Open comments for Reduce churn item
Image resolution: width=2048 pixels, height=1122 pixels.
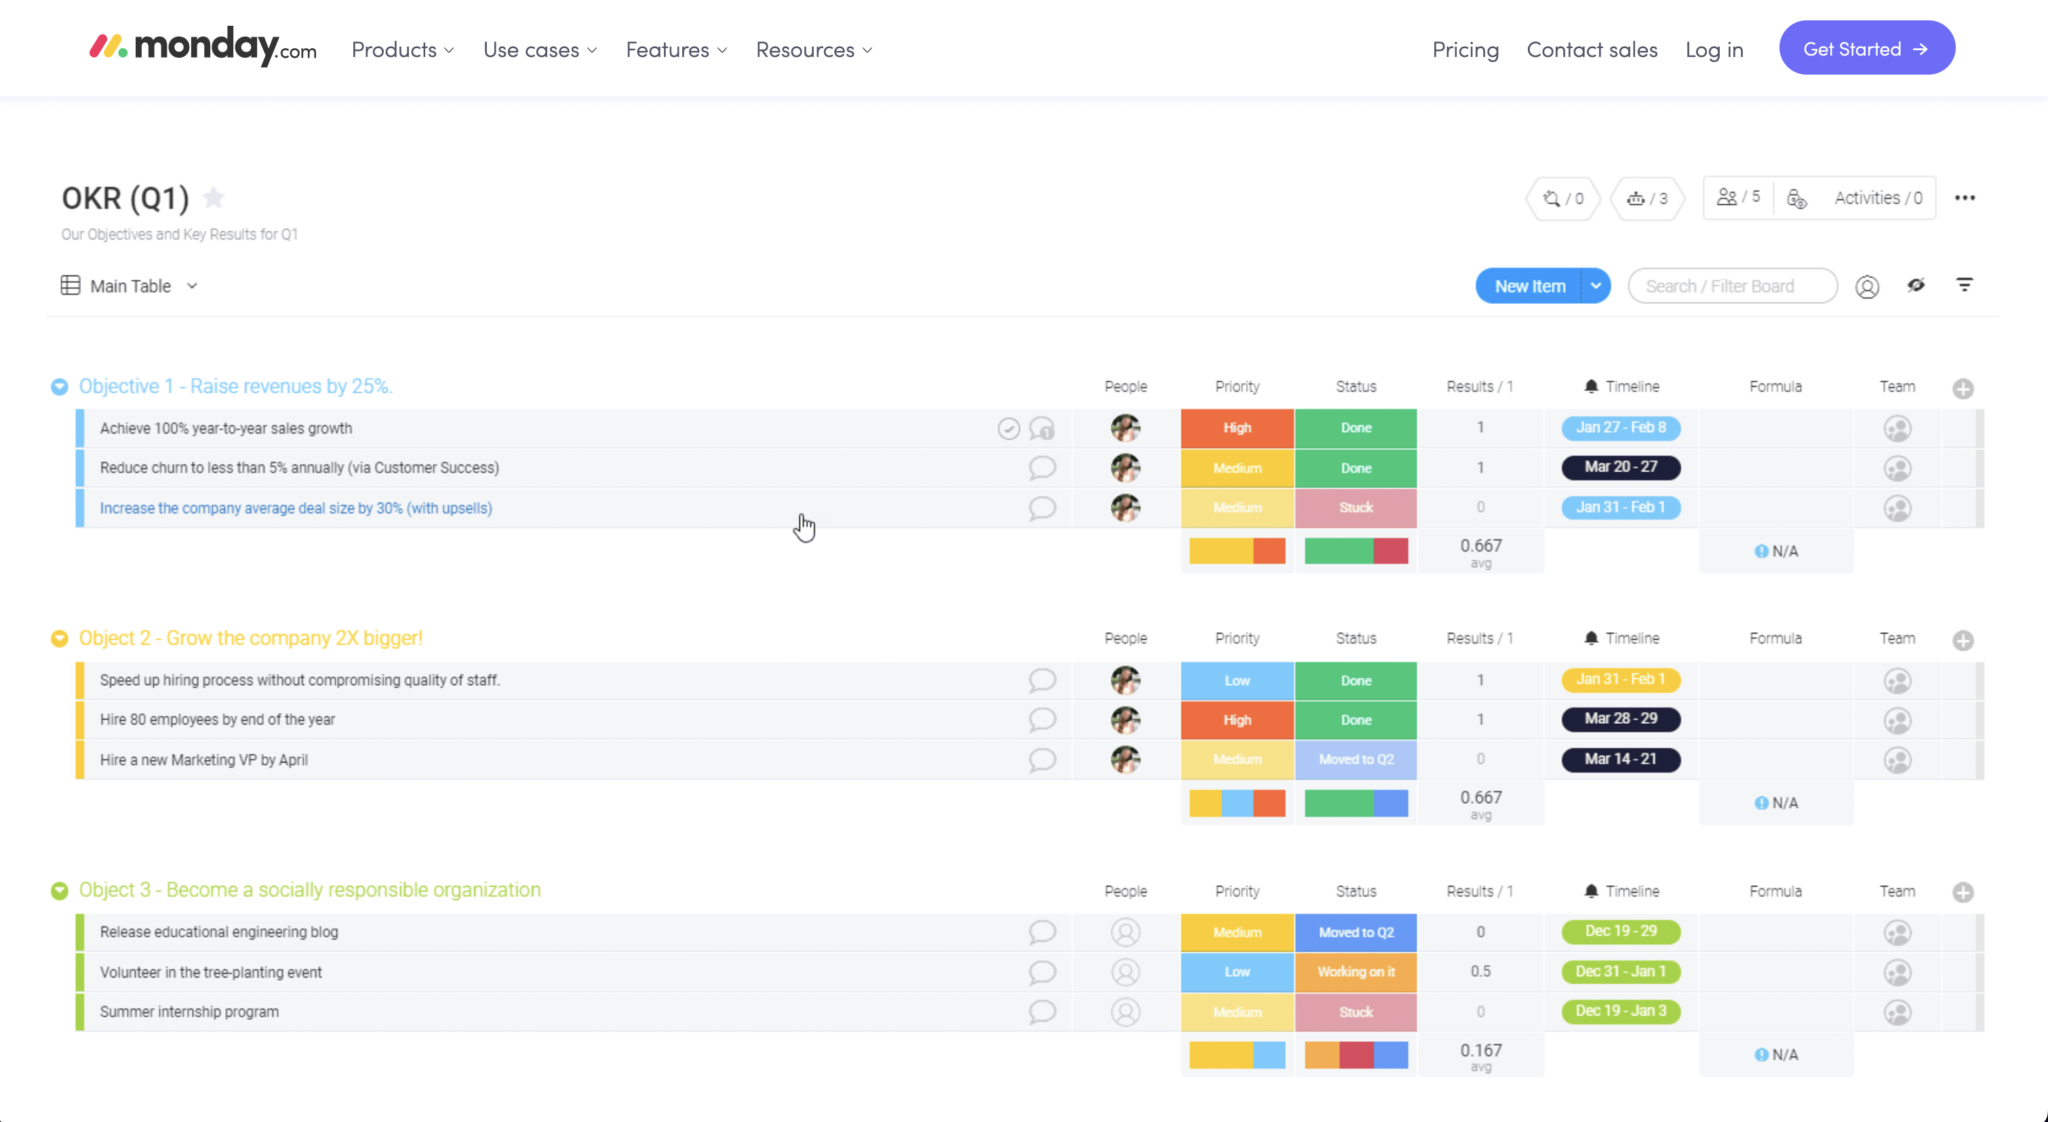pos(1042,468)
